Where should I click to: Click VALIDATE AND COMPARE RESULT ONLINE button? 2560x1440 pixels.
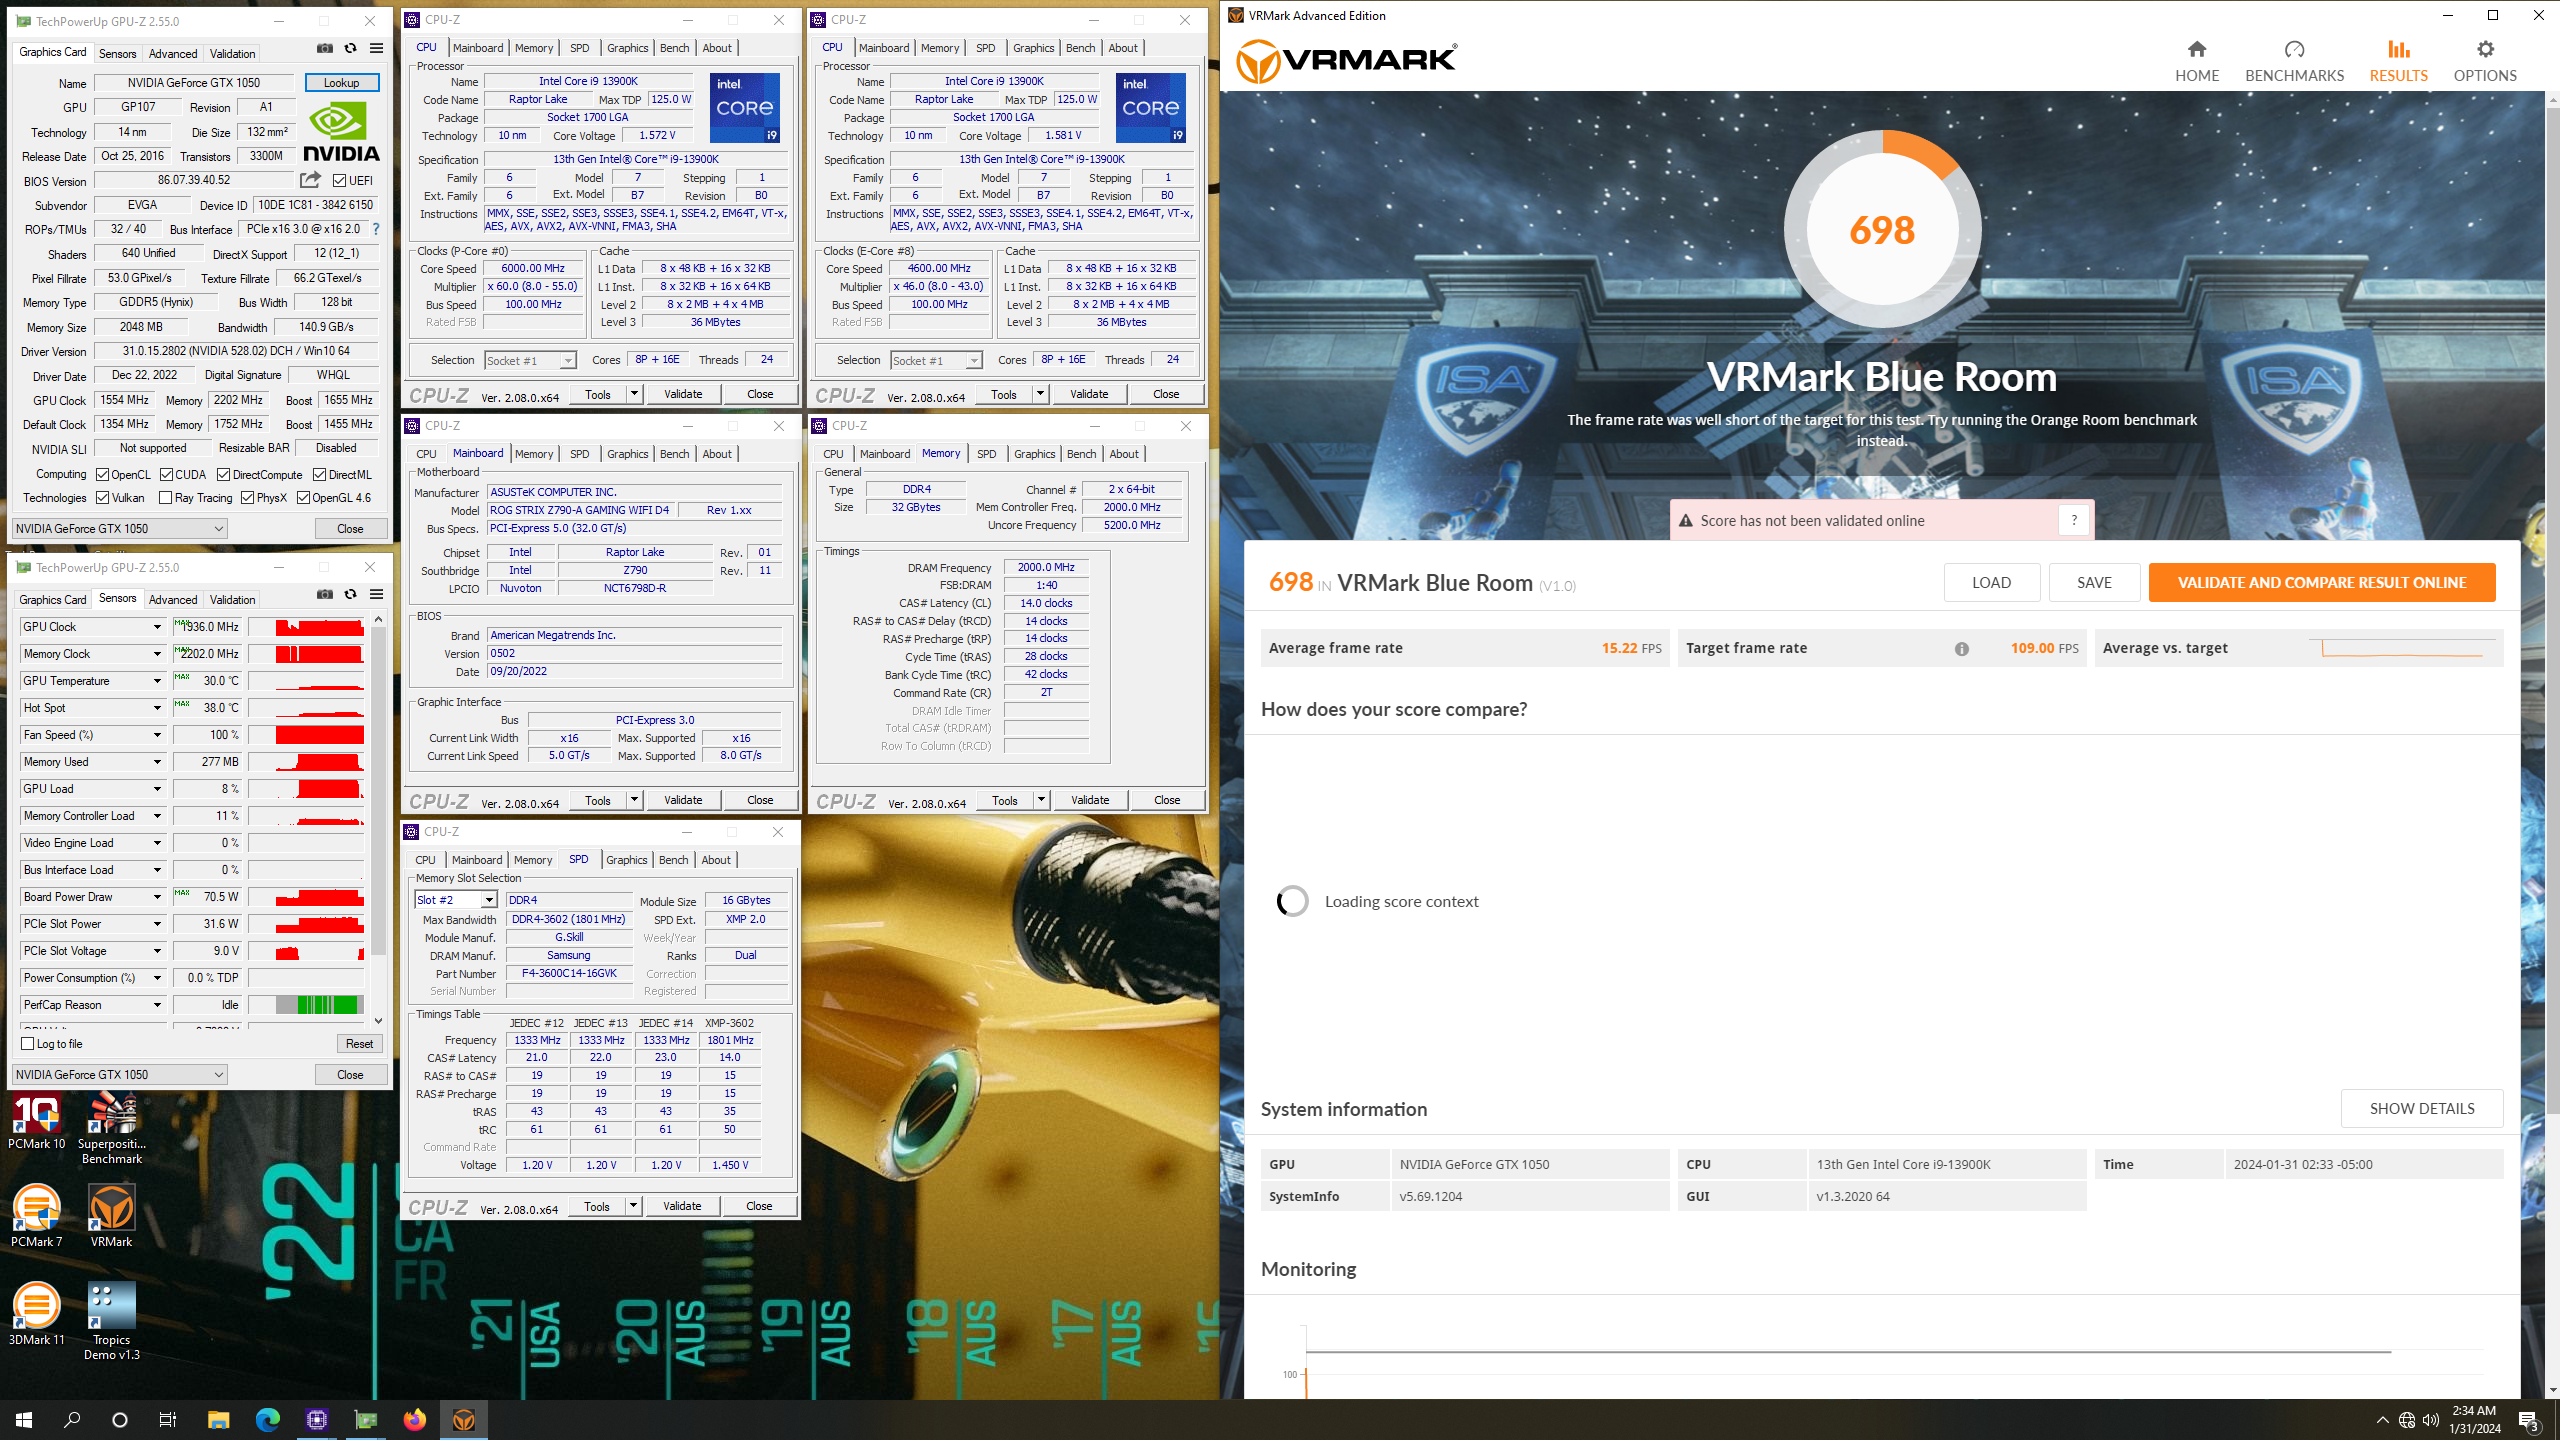tap(2321, 583)
